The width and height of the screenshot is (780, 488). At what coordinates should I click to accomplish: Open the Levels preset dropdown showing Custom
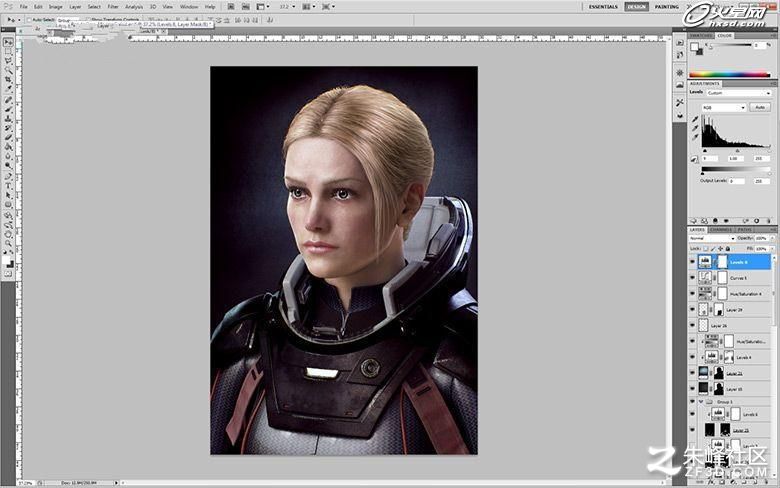(738, 93)
